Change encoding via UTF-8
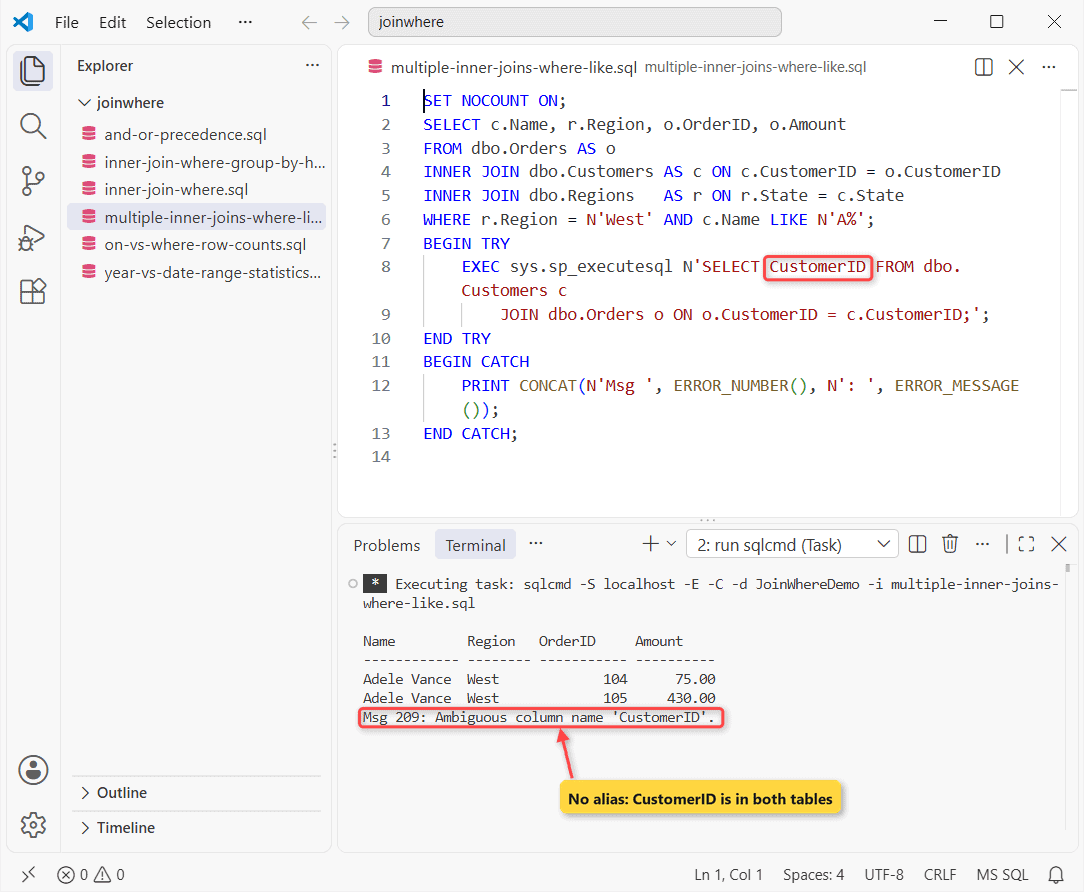Image resolution: width=1084 pixels, height=892 pixels. tap(884, 875)
